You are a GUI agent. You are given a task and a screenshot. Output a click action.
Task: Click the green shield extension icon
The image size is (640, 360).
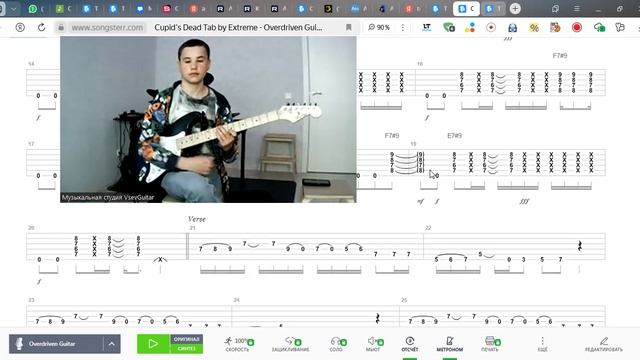click(x=449, y=27)
